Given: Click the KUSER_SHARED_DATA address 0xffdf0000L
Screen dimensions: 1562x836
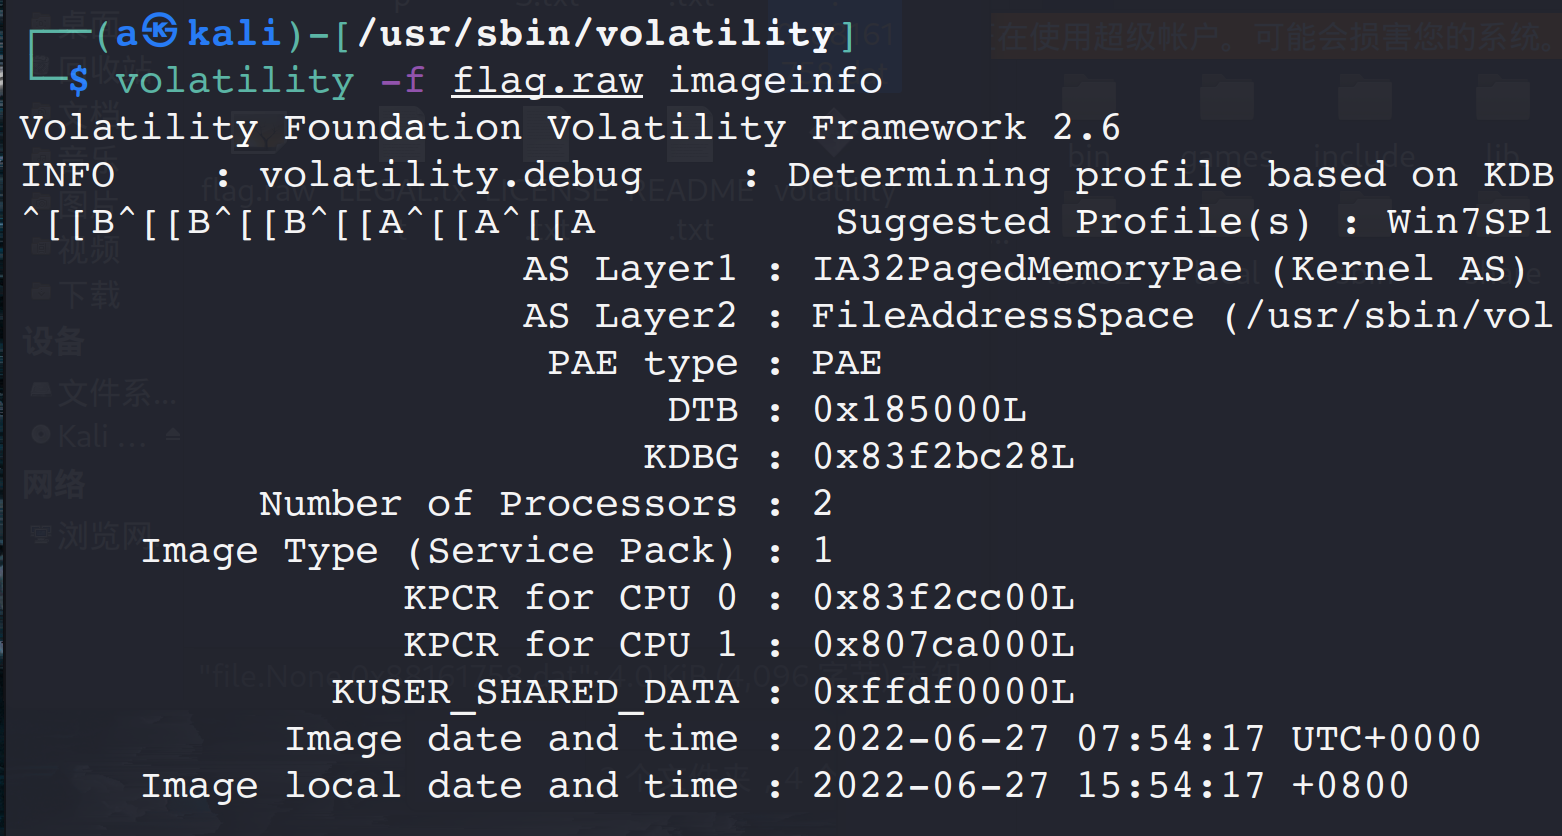Looking at the screenshot, I should pos(943,692).
